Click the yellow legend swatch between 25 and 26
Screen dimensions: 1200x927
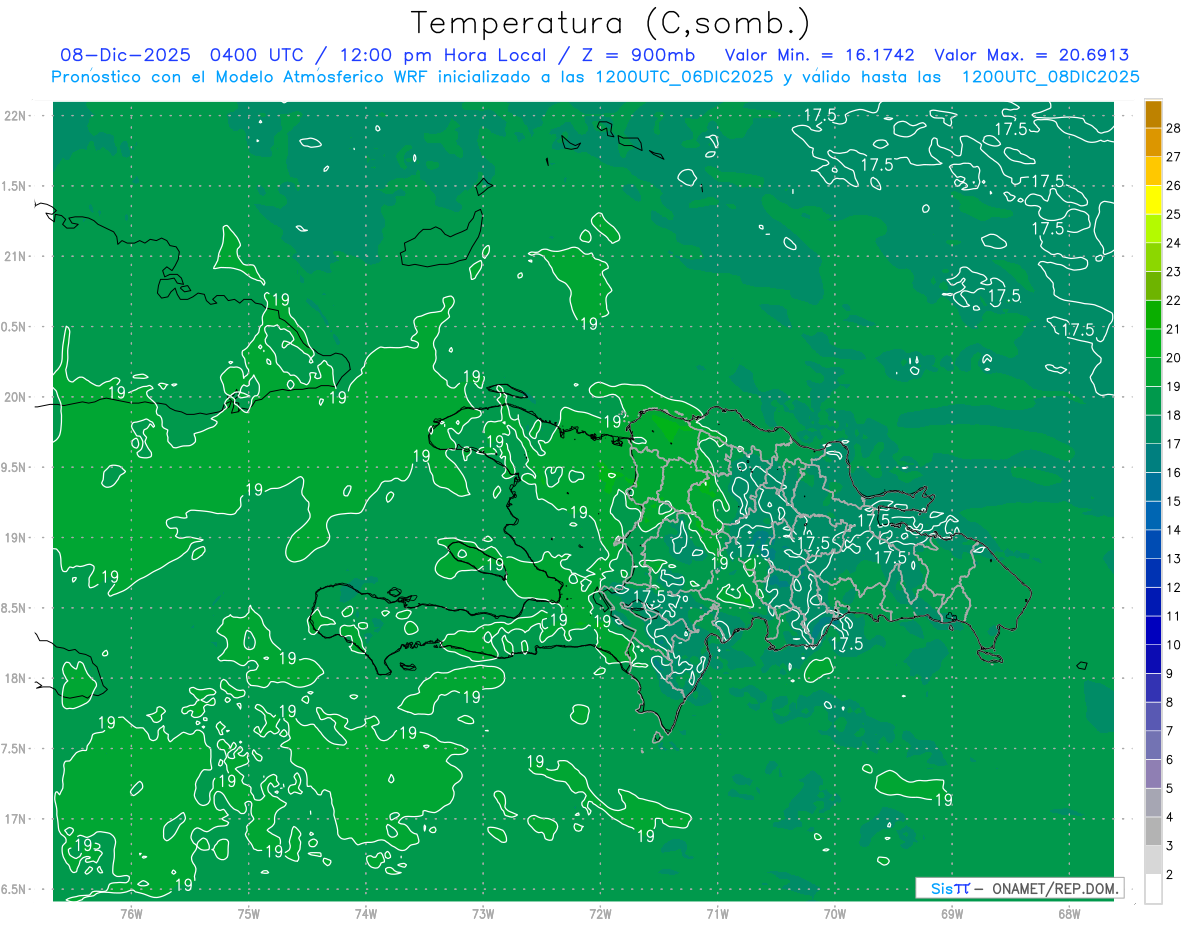click(1153, 199)
